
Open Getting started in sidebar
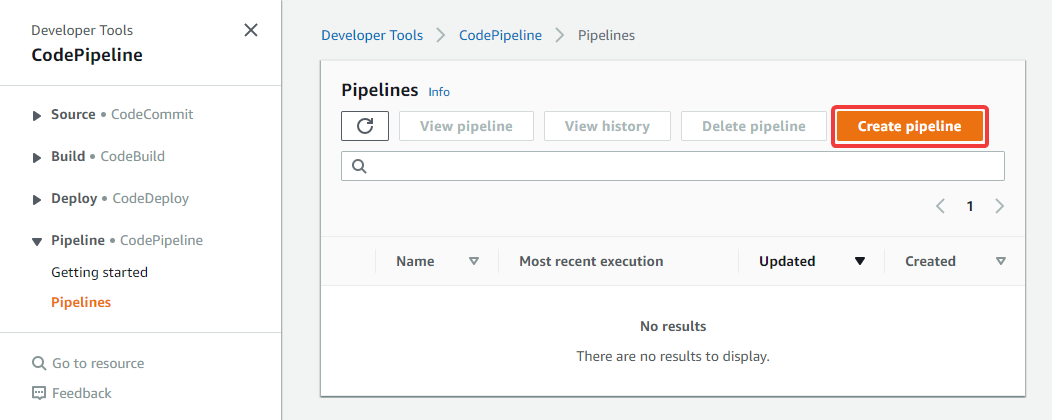pos(99,272)
